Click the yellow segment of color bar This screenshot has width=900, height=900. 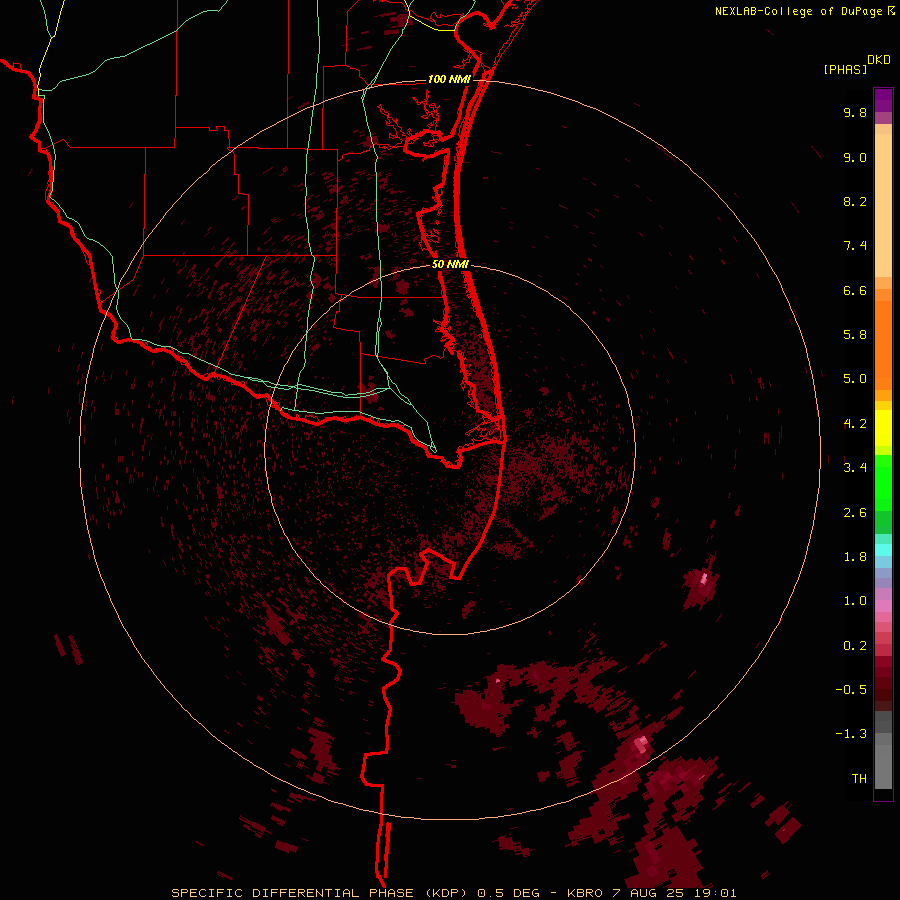click(883, 428)
